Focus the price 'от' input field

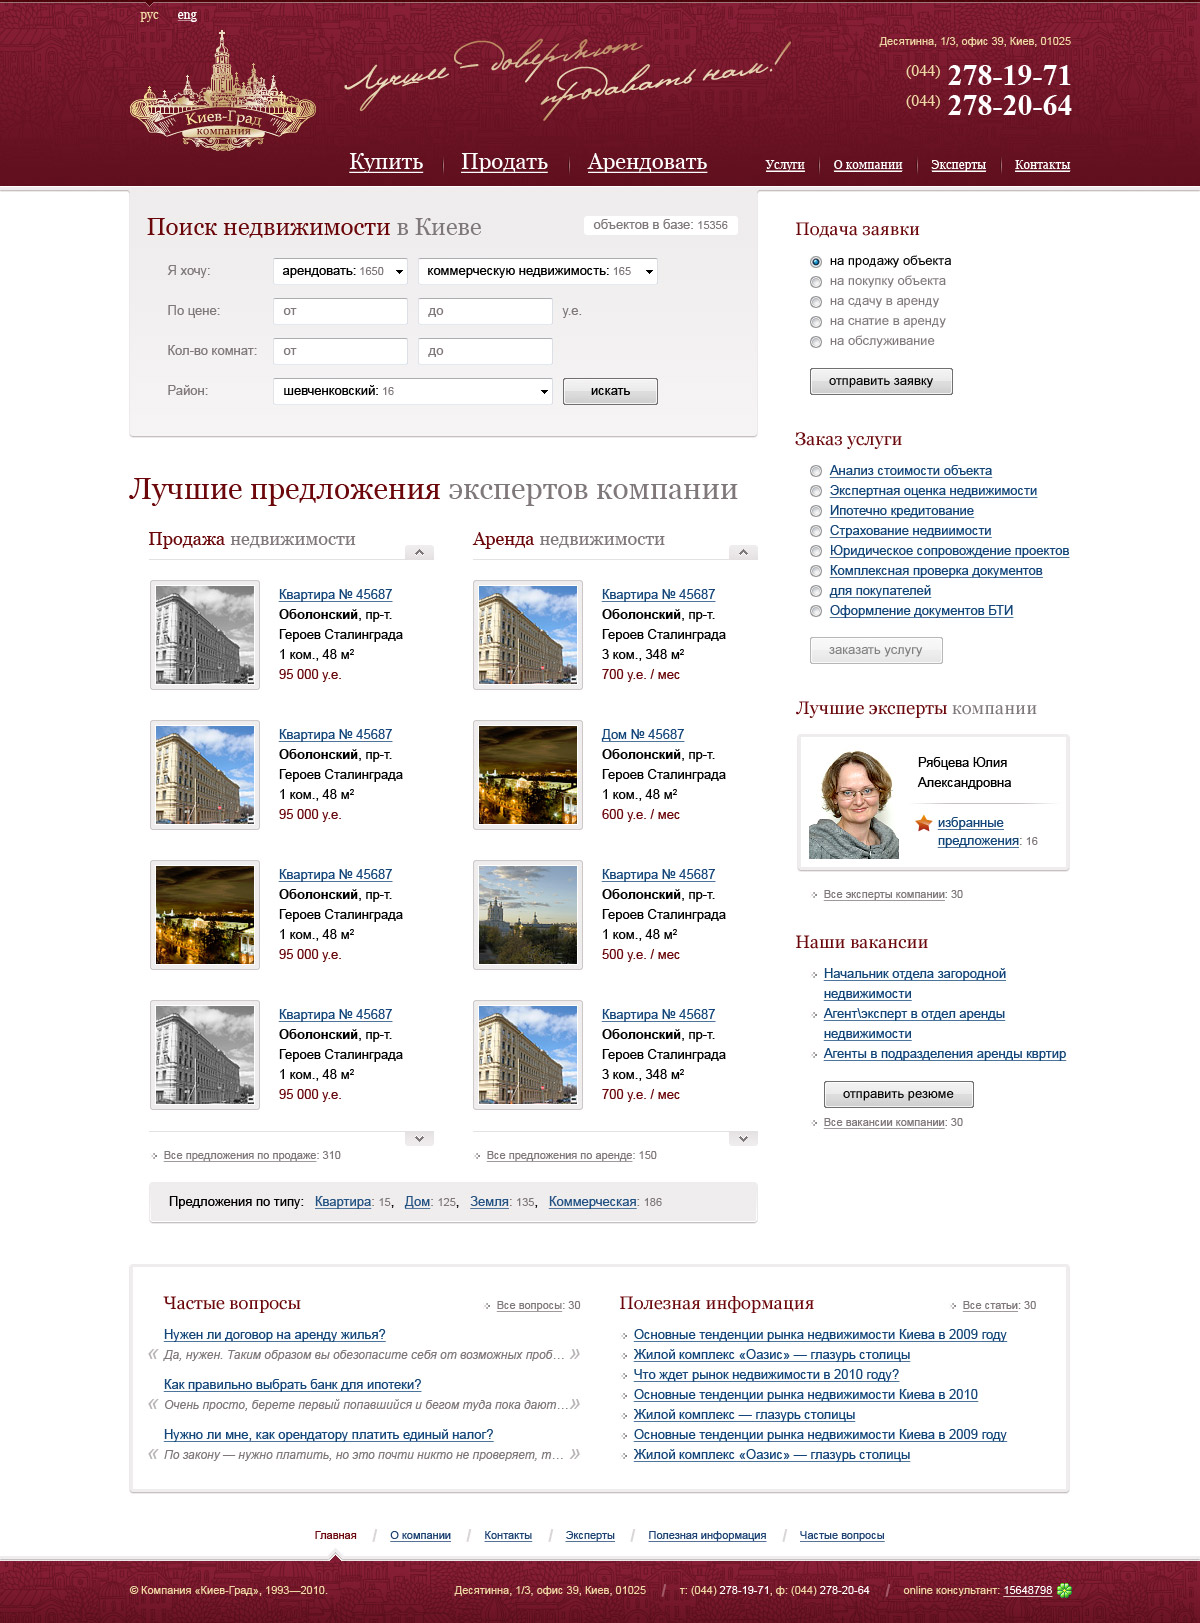click(x=340, y=311)
